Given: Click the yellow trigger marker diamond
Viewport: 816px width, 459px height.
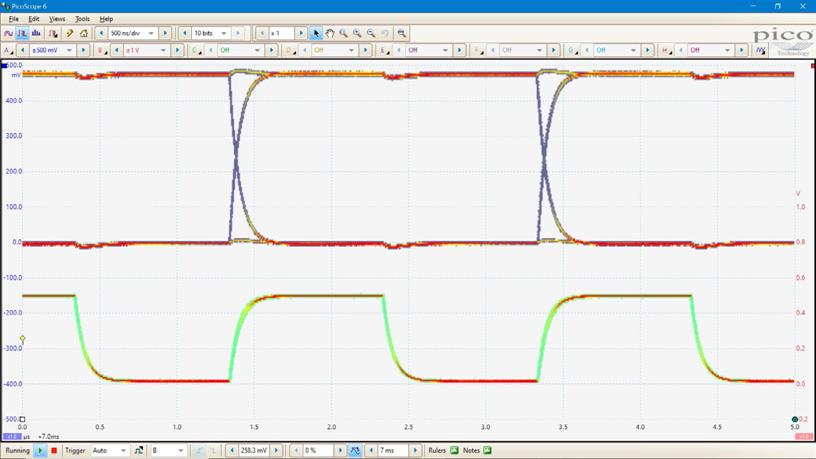Looking at the screenshot, I should tap(22, 339).
